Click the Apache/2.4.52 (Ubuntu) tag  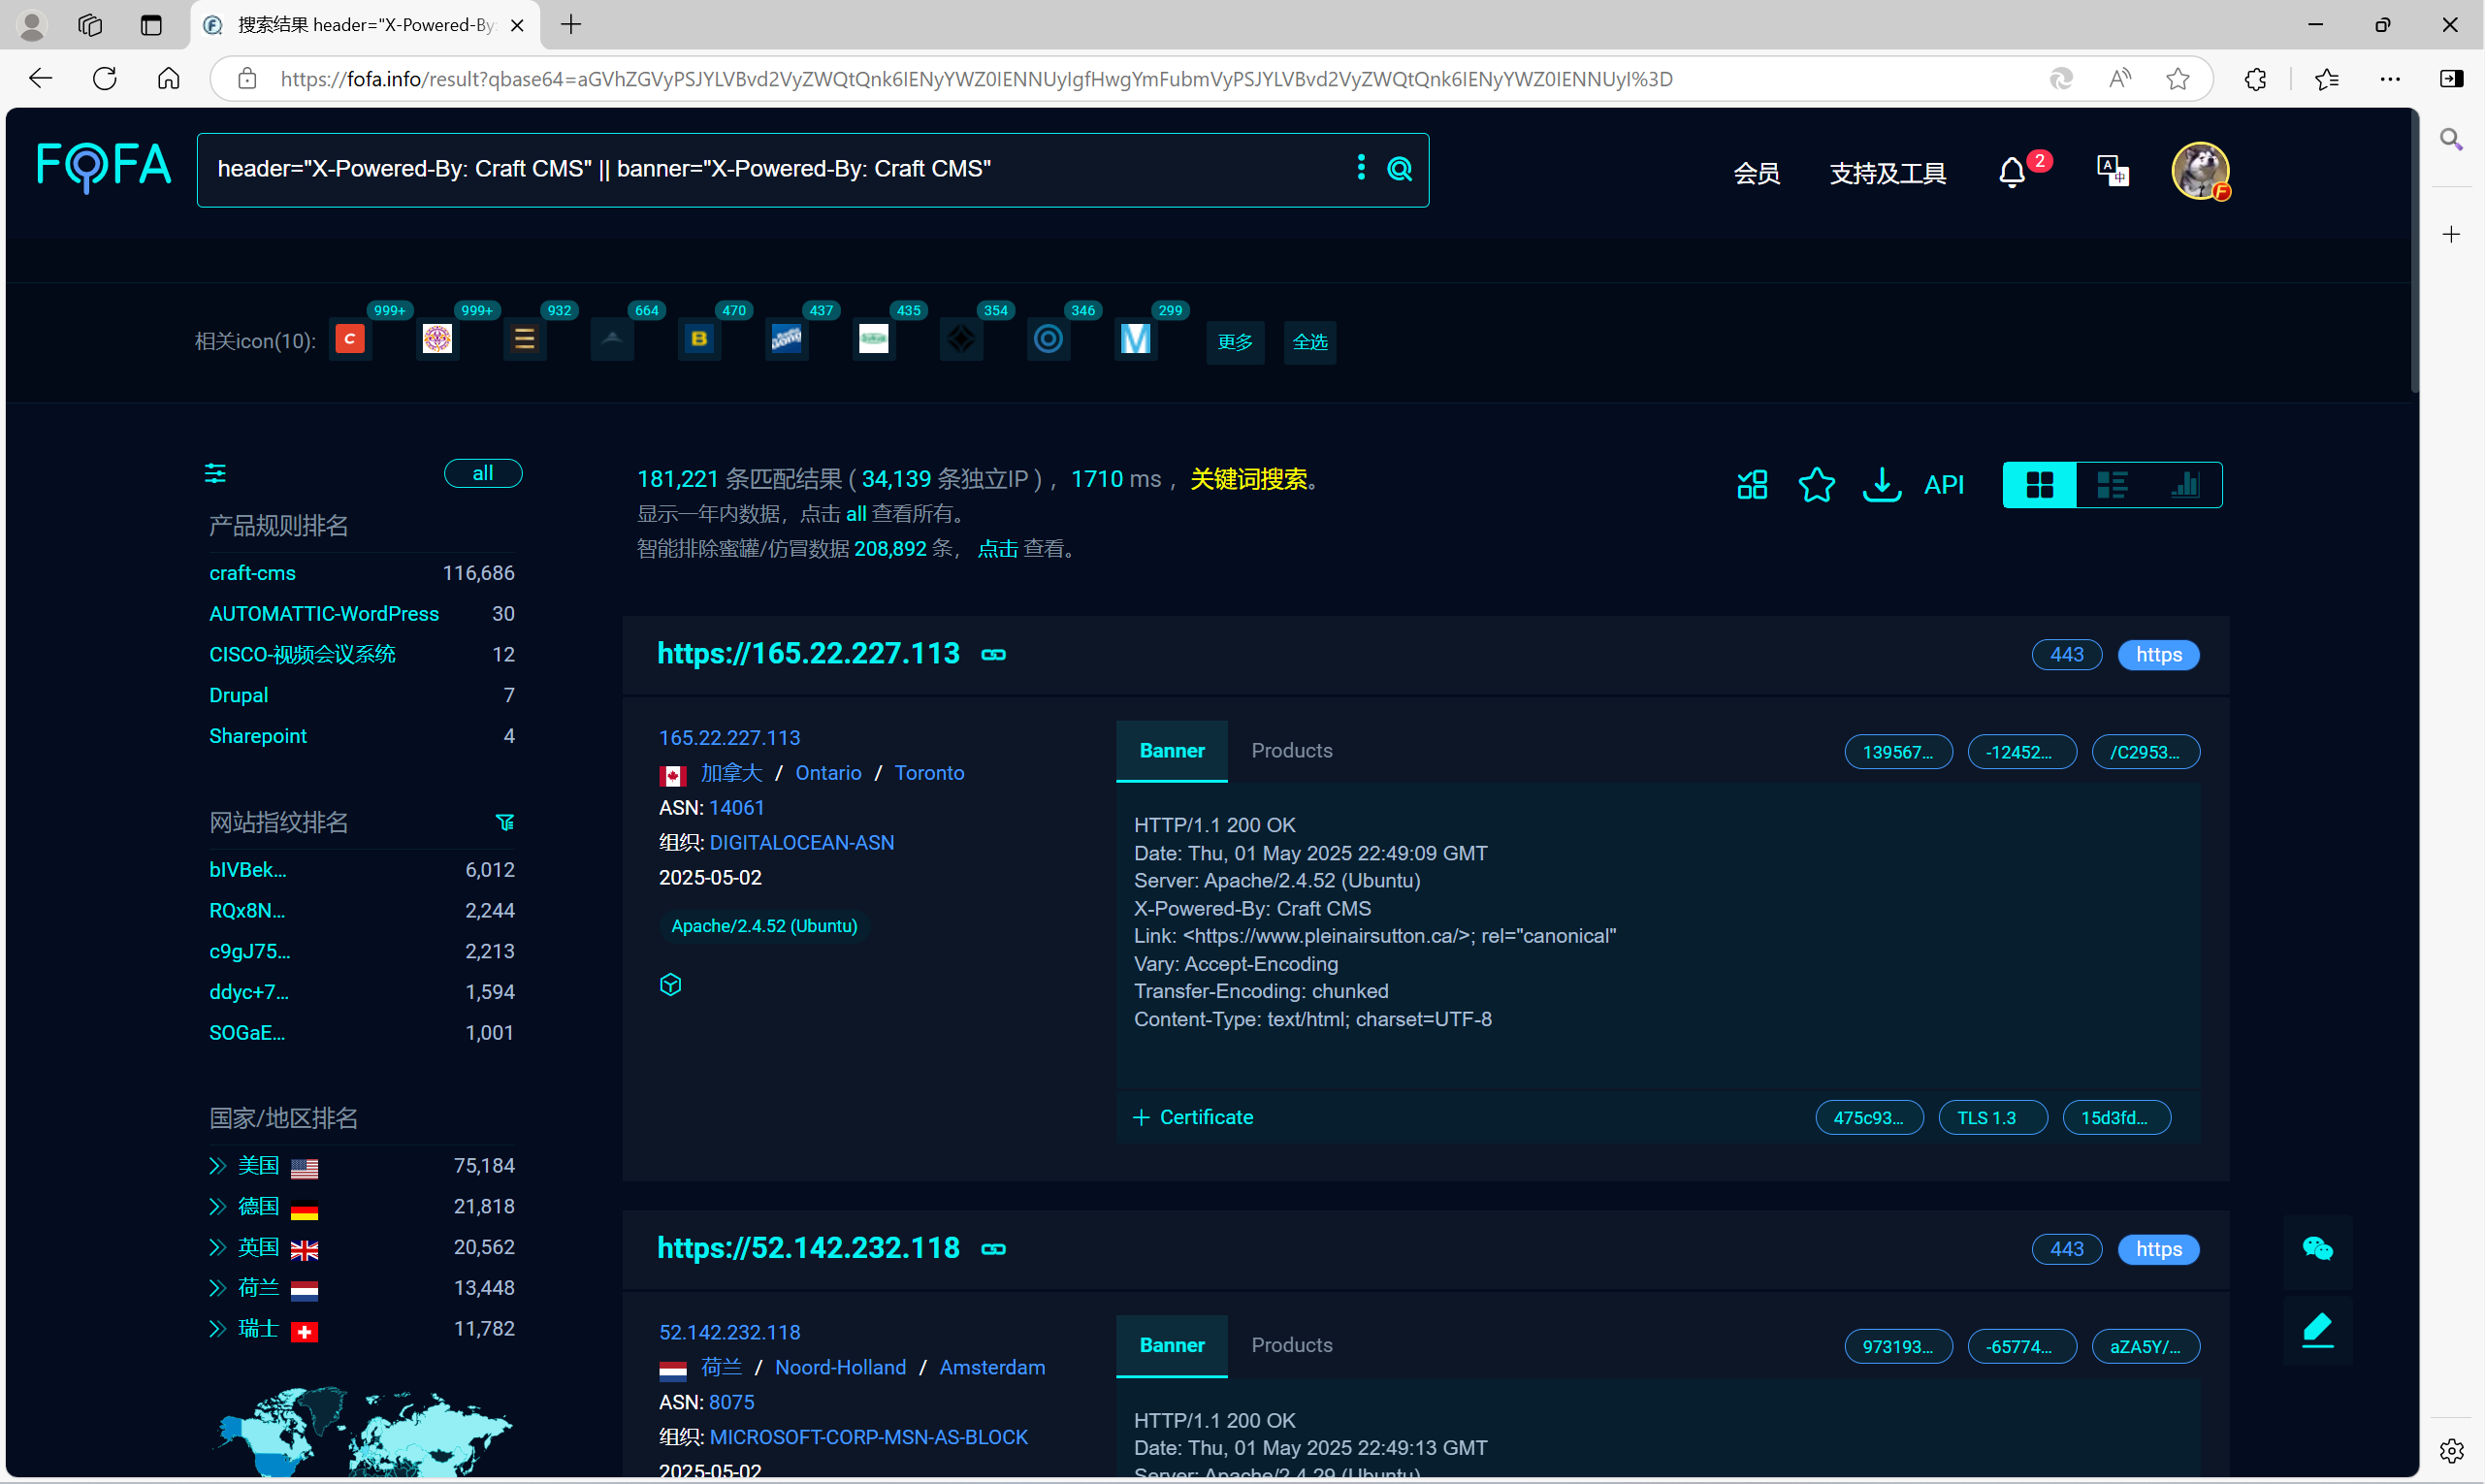coord(764,926)
